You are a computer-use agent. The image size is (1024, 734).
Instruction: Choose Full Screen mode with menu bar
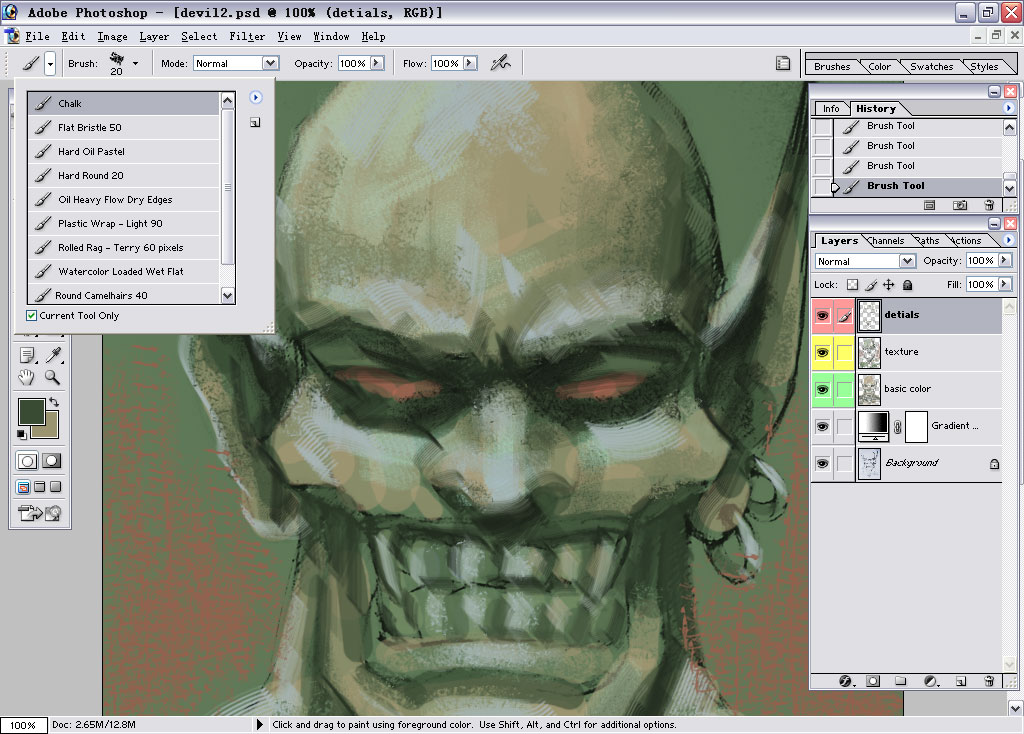click(39, 487)
